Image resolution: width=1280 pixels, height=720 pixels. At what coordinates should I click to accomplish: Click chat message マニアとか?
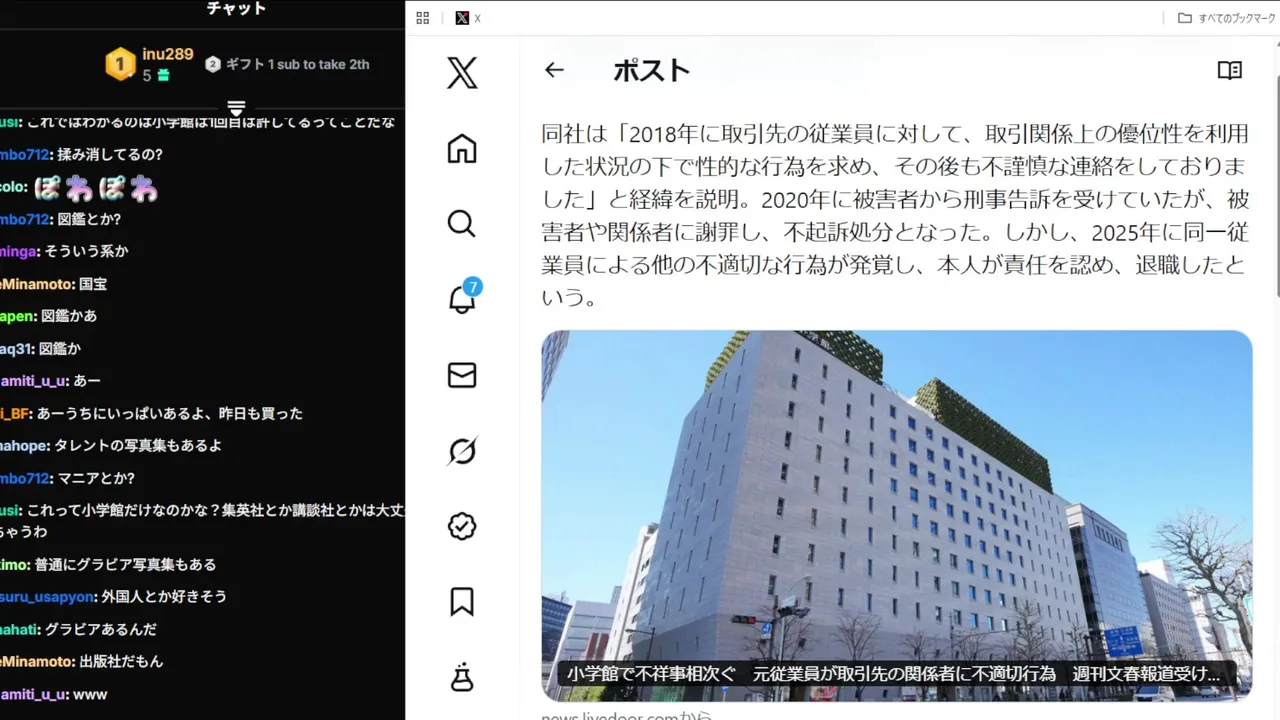coord(96,478)
